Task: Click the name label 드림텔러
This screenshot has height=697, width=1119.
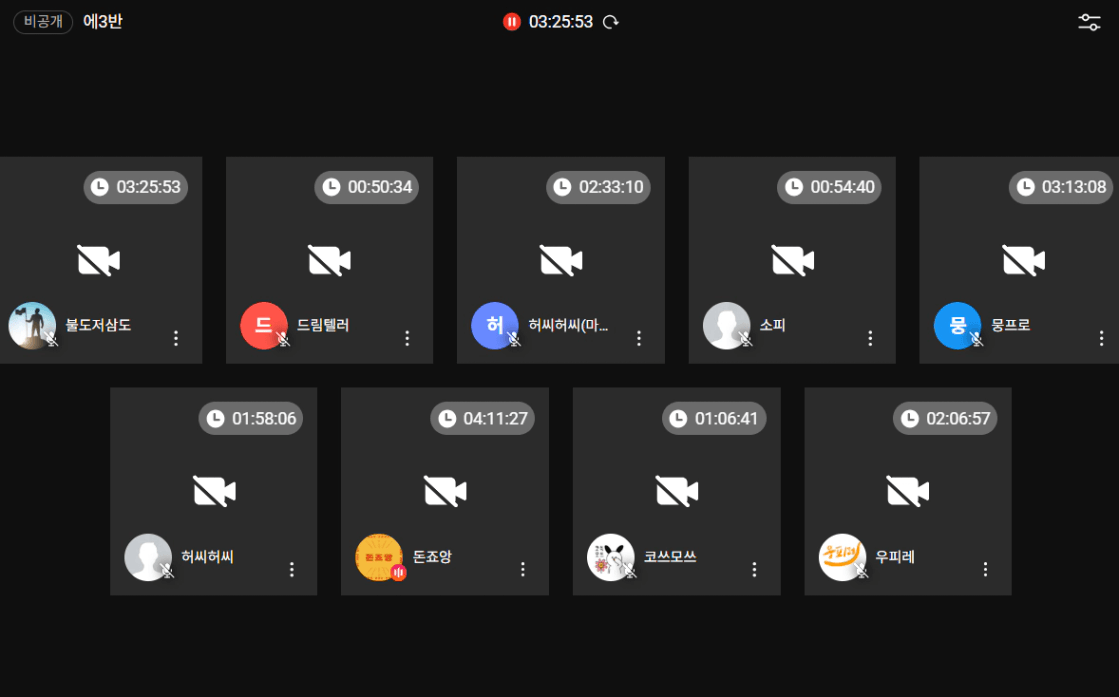Action: point(323,325)
